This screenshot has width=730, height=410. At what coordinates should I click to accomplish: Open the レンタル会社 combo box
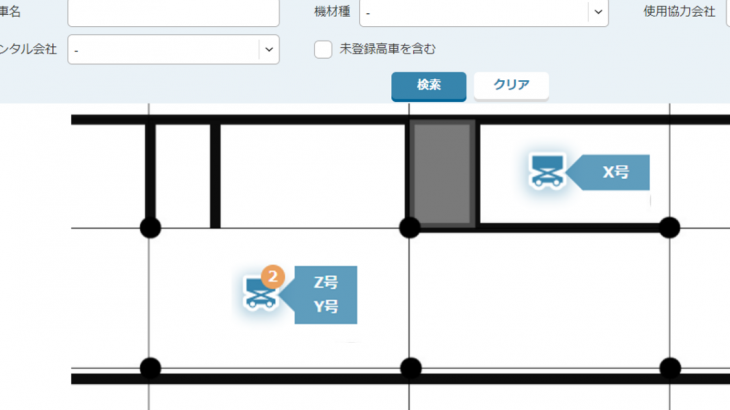pos(163,49)
